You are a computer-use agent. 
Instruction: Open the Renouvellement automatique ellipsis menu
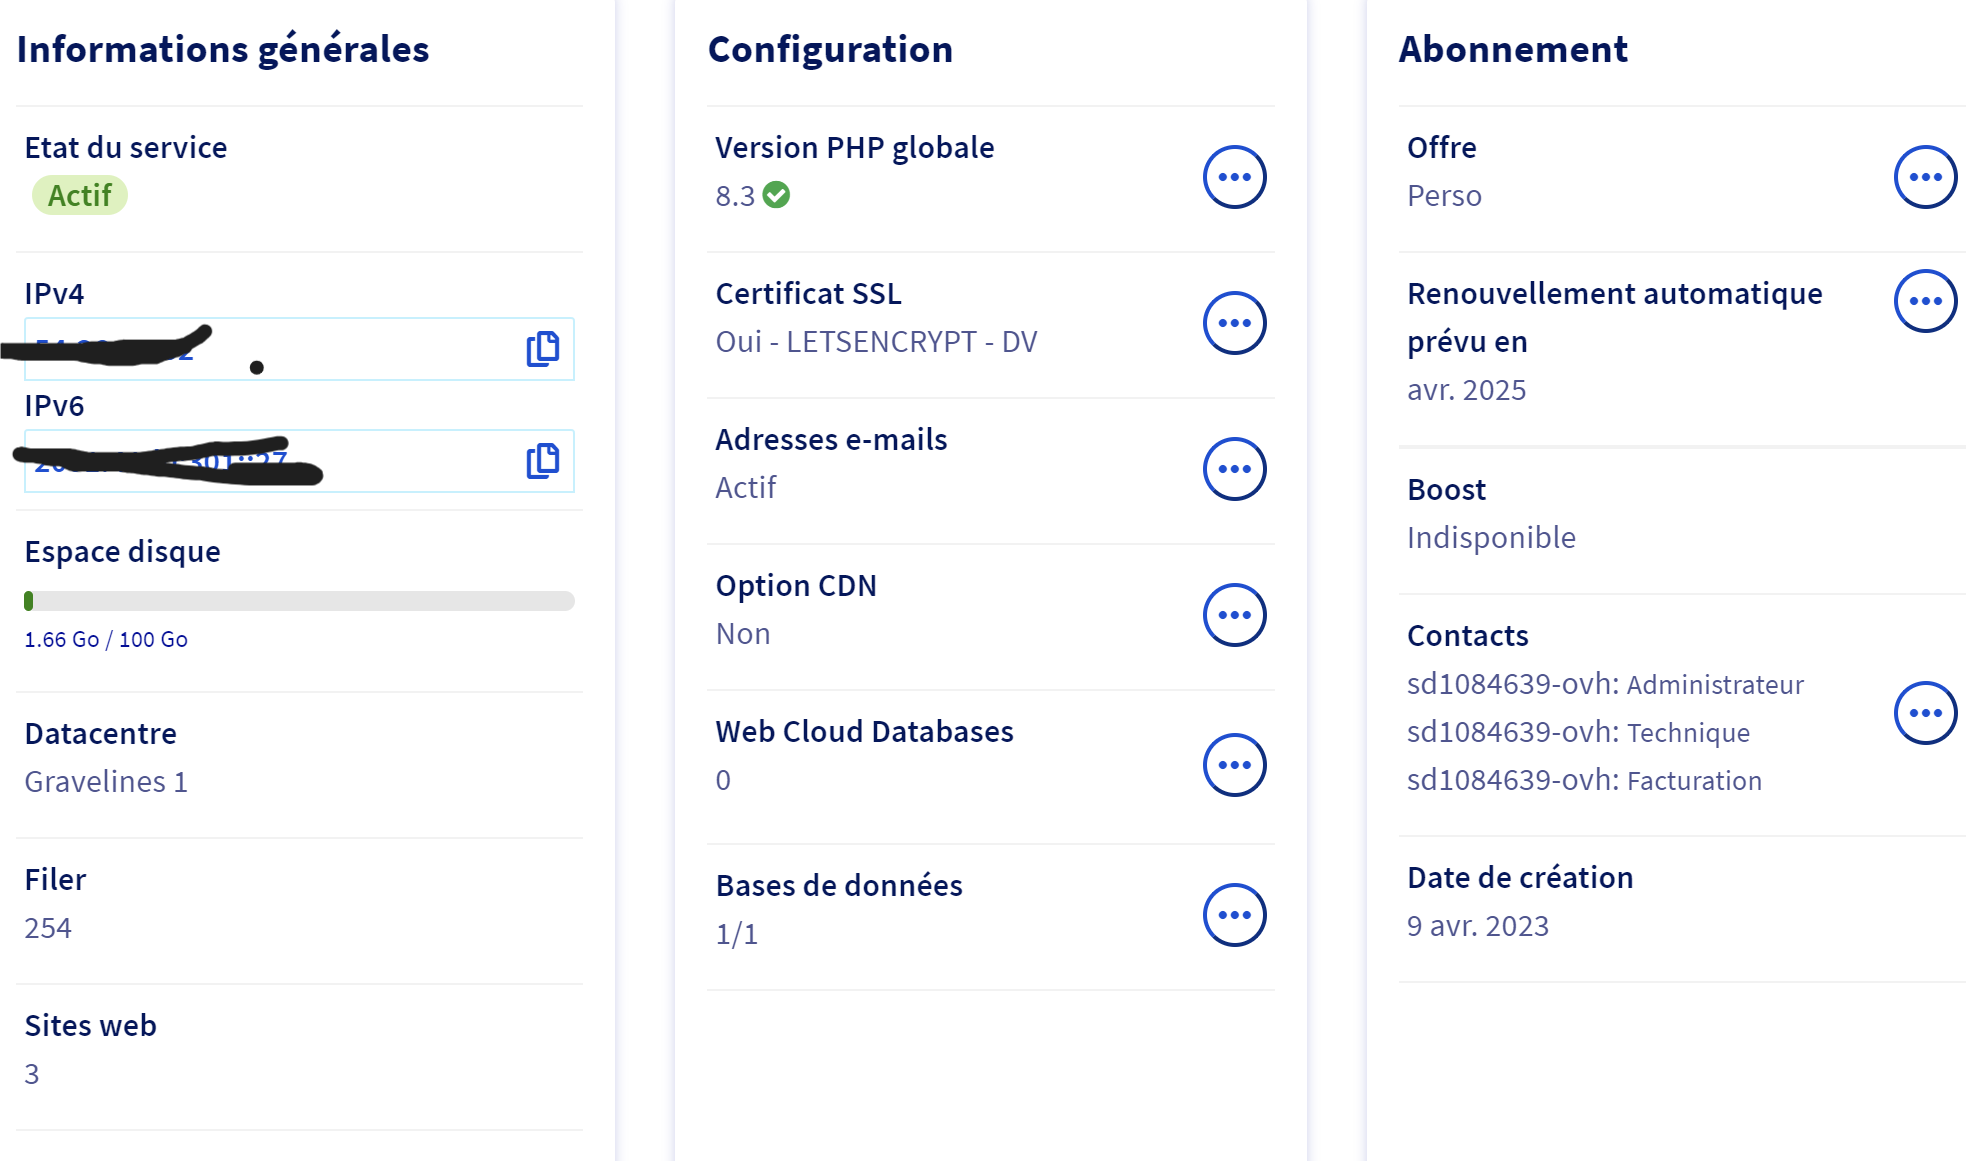pyautogui.click(x=1925, y=301)
